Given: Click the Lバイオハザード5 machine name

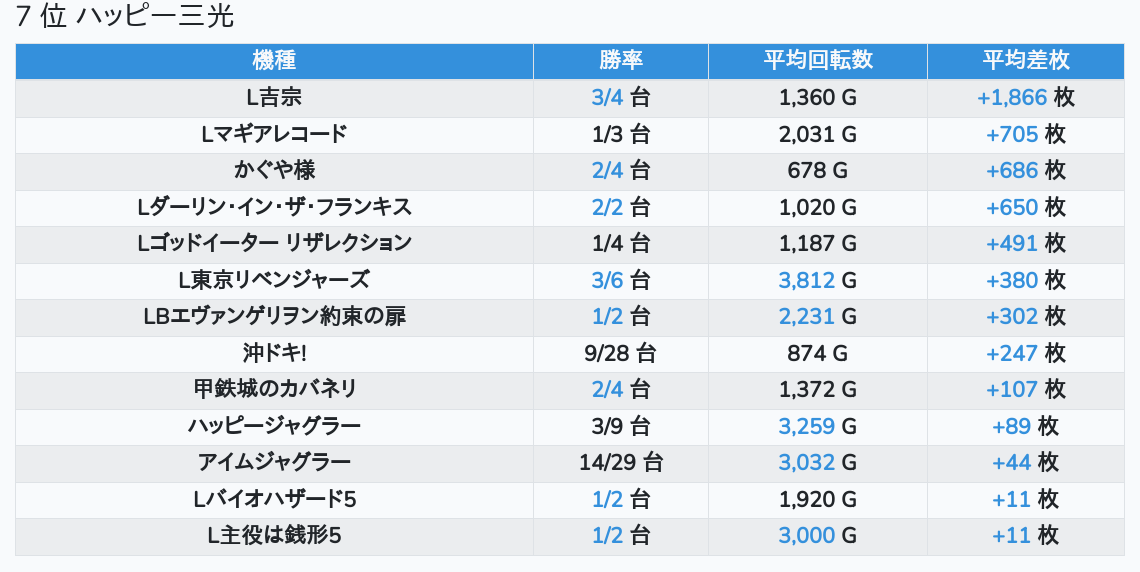Looking at the screenshot, I should tap(274, 499).
